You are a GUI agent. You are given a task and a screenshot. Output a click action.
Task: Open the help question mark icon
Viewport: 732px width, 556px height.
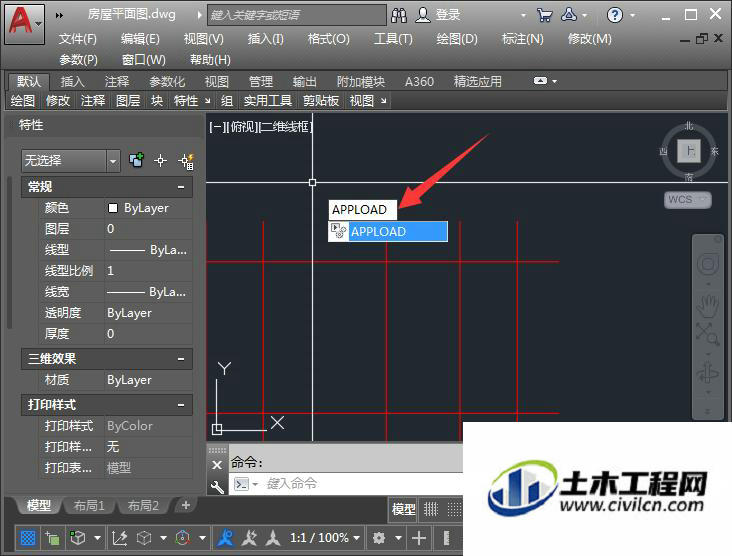point(614,15)
